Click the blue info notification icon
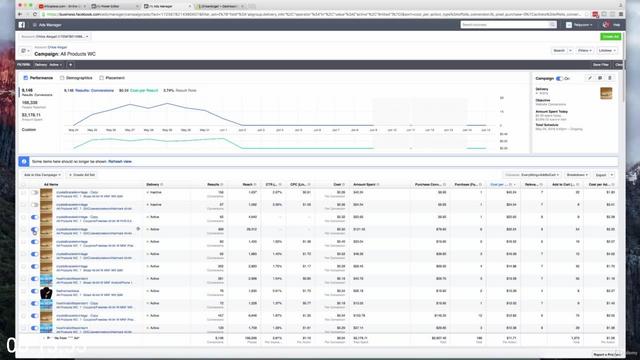Viewport: 640px width, 360px height. [24, 162]
